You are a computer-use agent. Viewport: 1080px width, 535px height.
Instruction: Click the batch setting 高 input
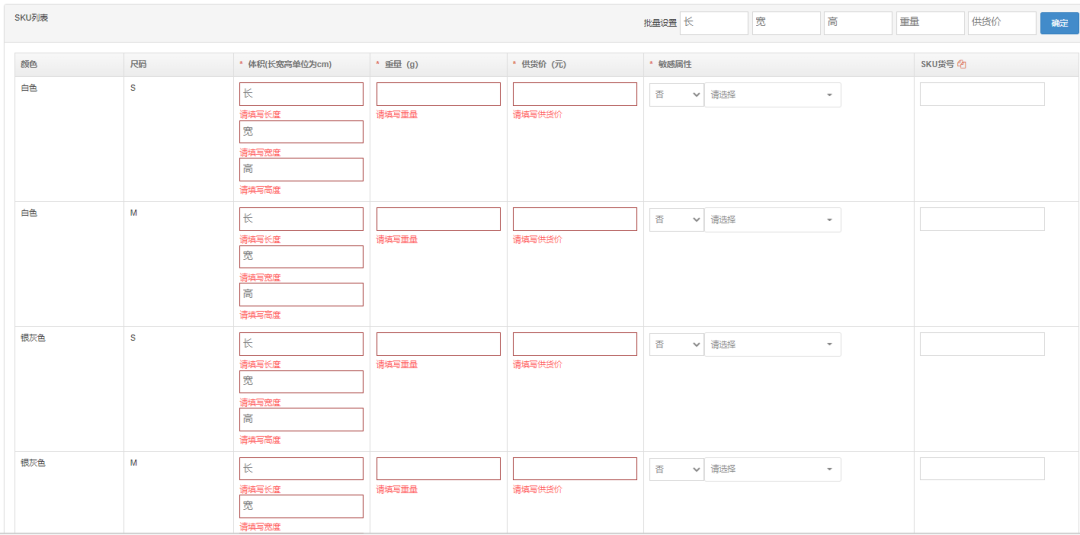(858, 23)
